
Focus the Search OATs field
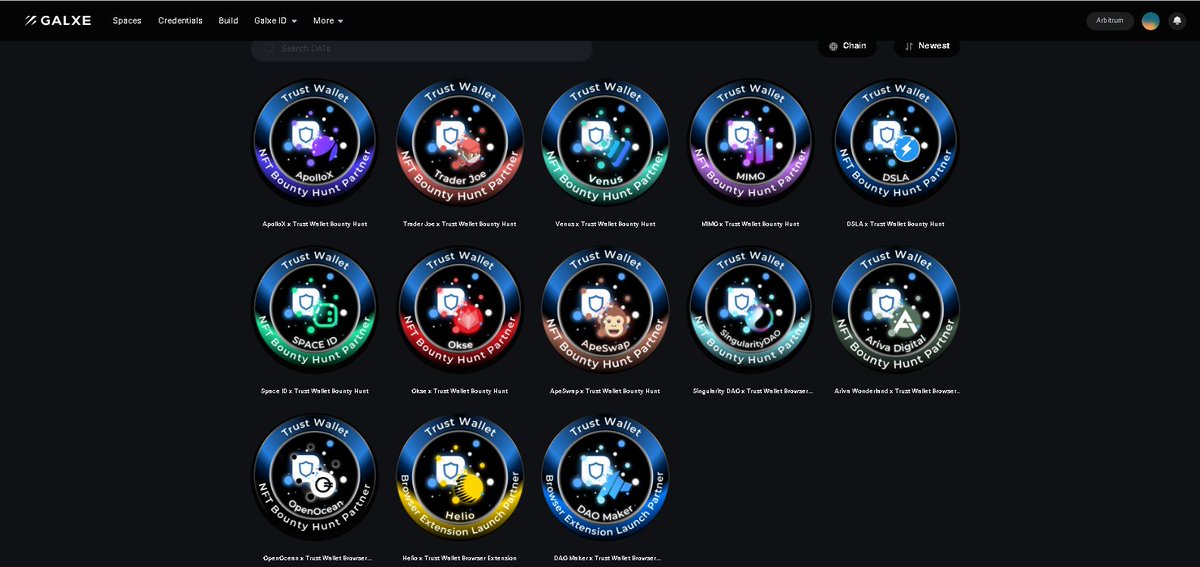pyautogui.click(x=422, y=48)
